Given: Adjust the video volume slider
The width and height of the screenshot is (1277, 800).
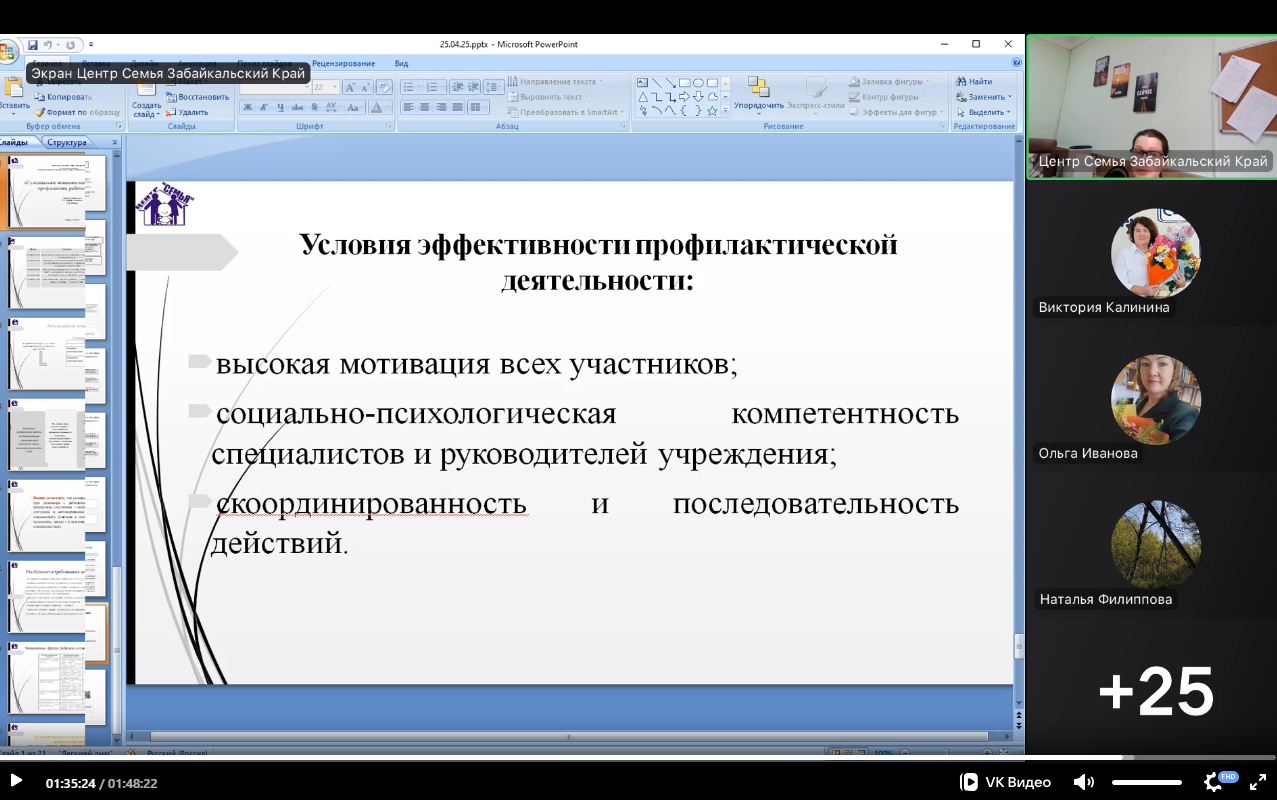Looking at the screenshot, I should point(1146,782).
